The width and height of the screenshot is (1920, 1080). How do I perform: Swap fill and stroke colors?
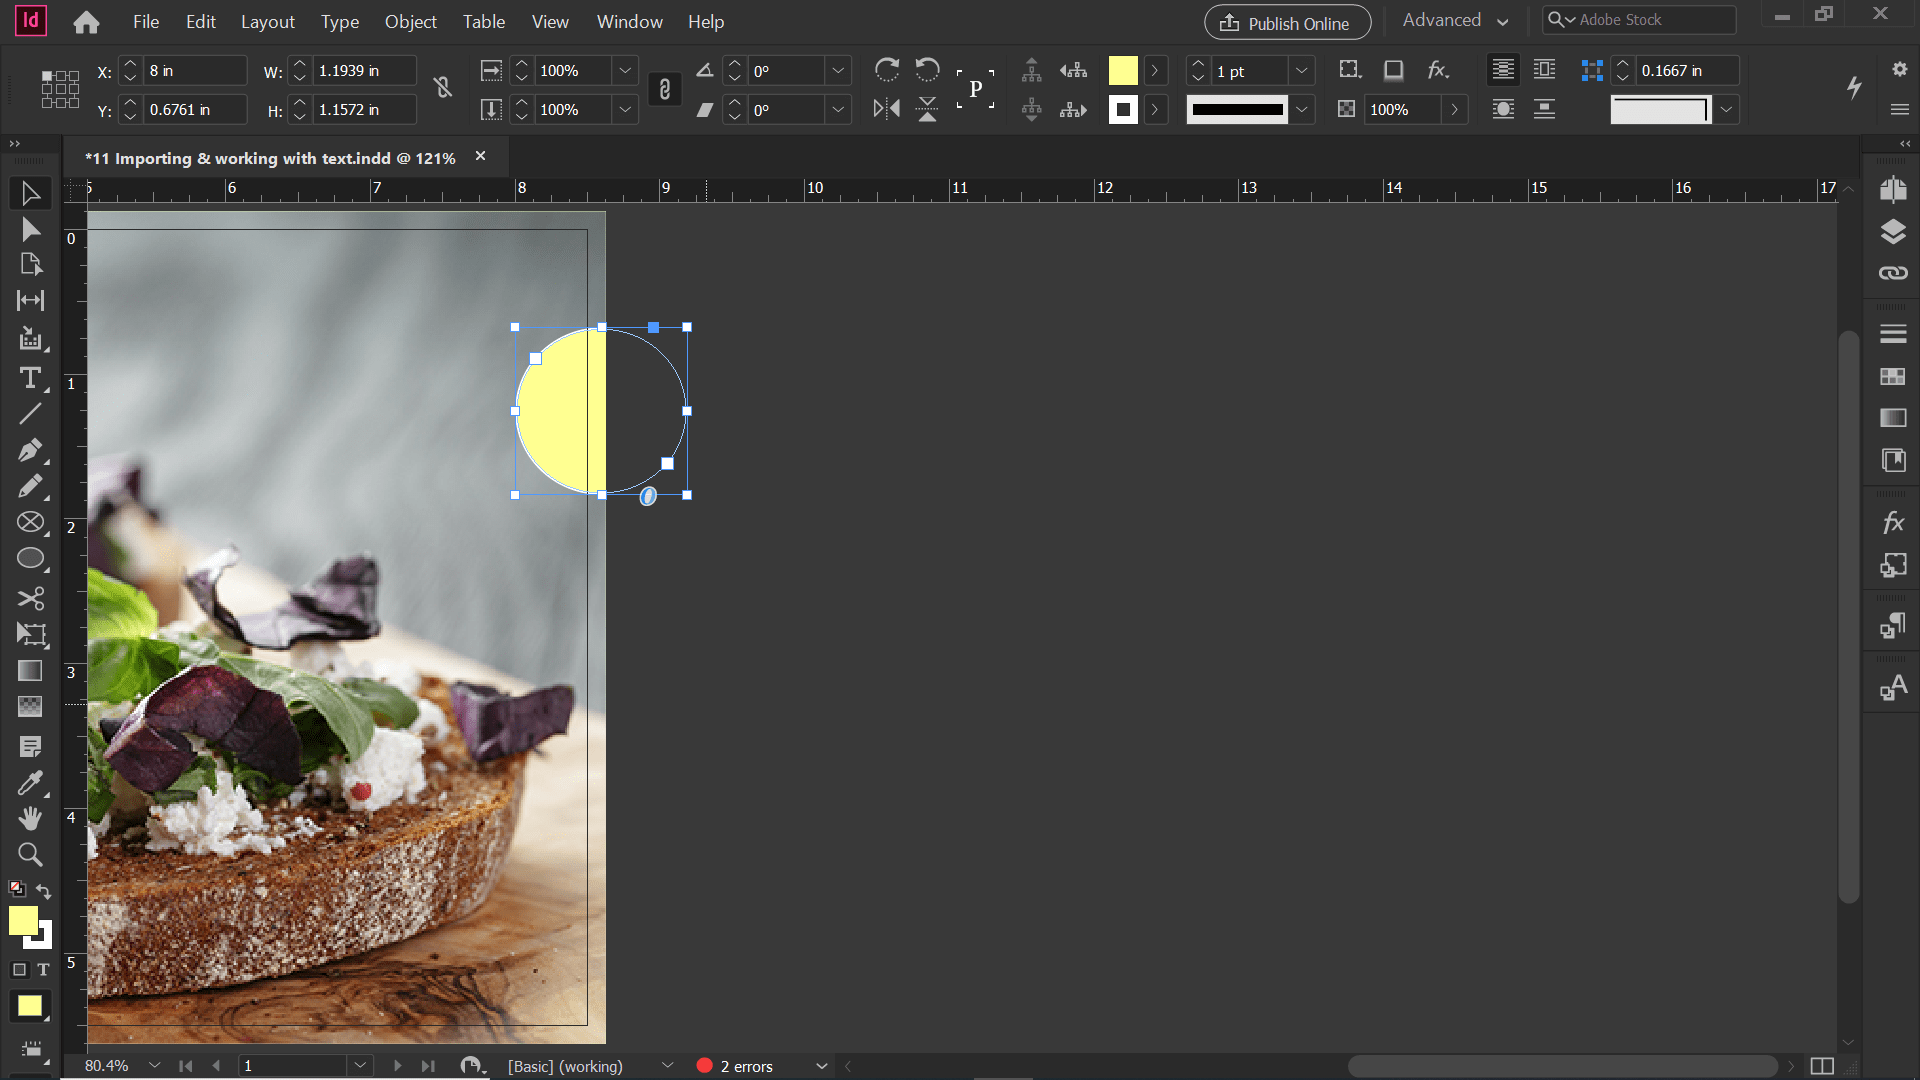pyautogui.click(x=42, y=891)
